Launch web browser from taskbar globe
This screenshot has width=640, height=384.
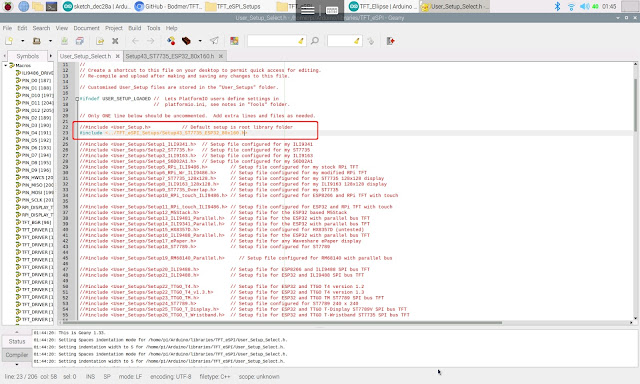pos(23,6)
